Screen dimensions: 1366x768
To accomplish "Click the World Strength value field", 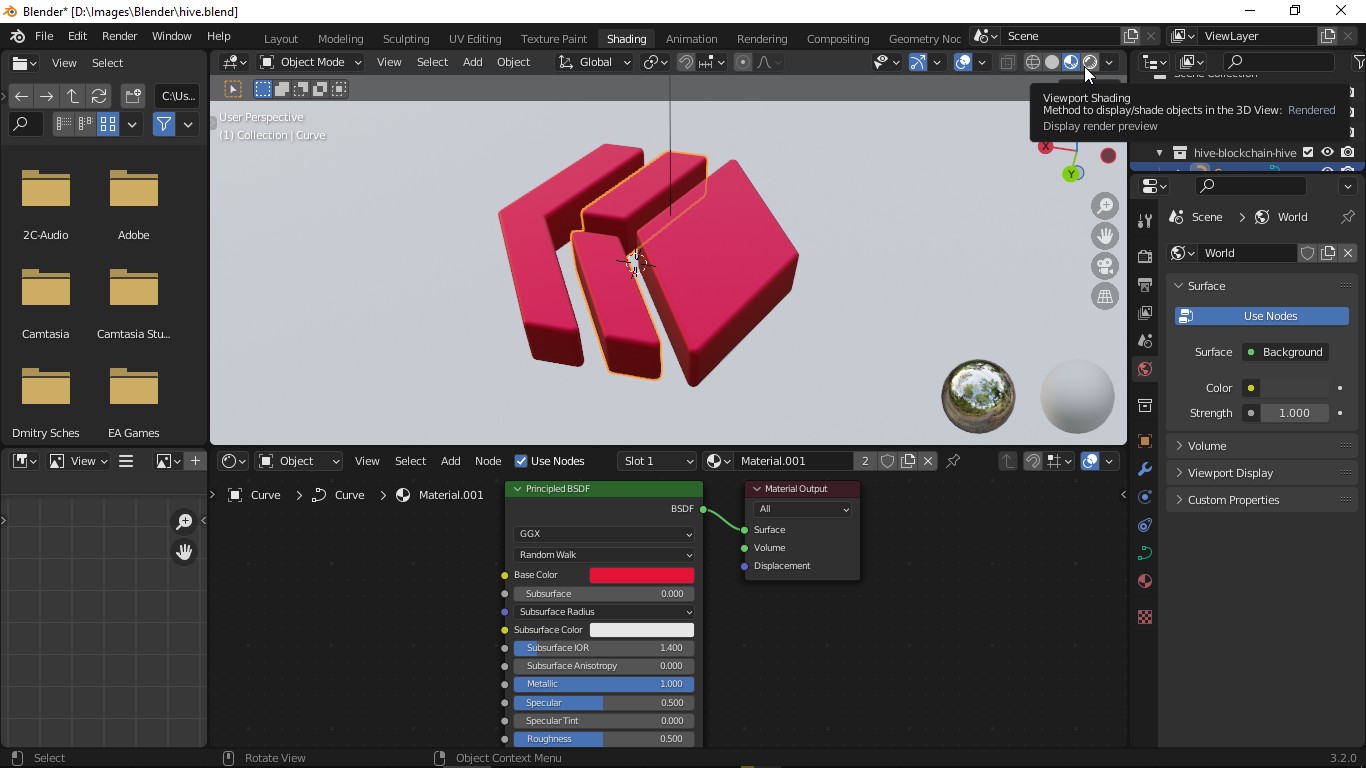I will click(1294, 413).
